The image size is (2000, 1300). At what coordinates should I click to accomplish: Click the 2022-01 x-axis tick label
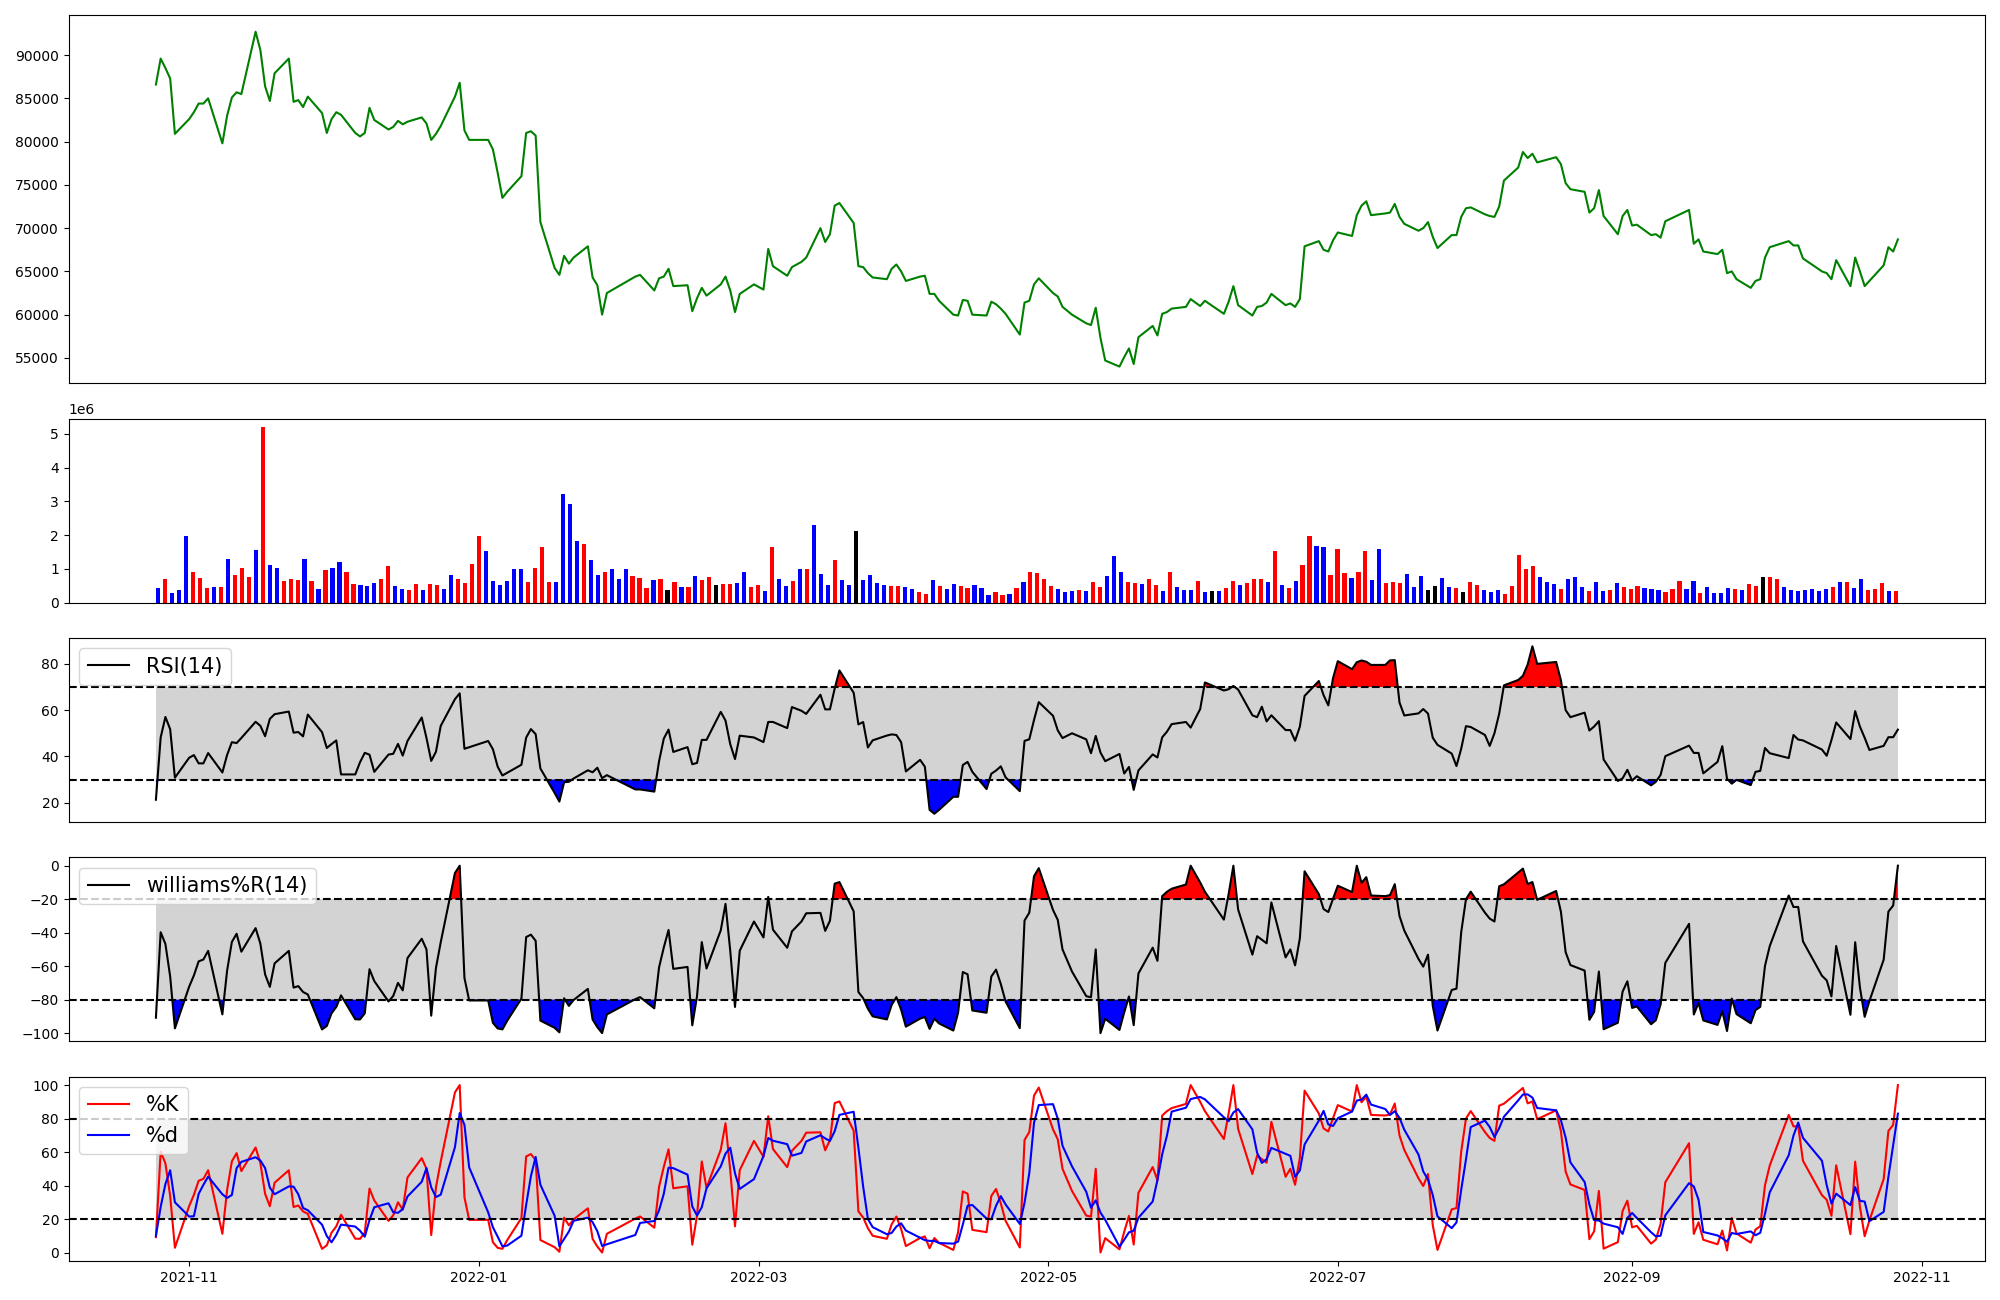479,1277
